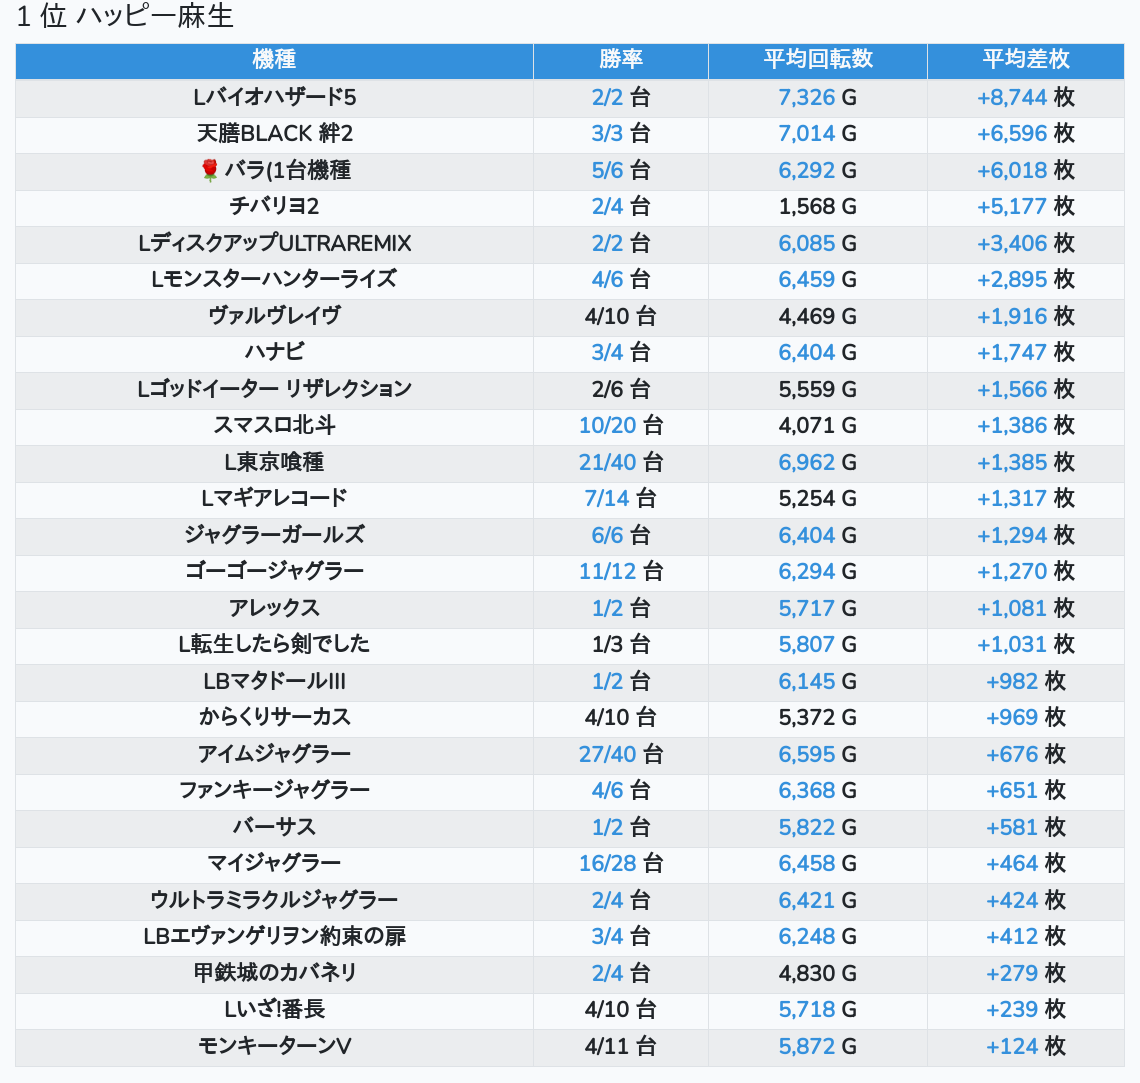
Task: Select the +982 枚 value for LBマタドールIII
Action: (1026, 681)
